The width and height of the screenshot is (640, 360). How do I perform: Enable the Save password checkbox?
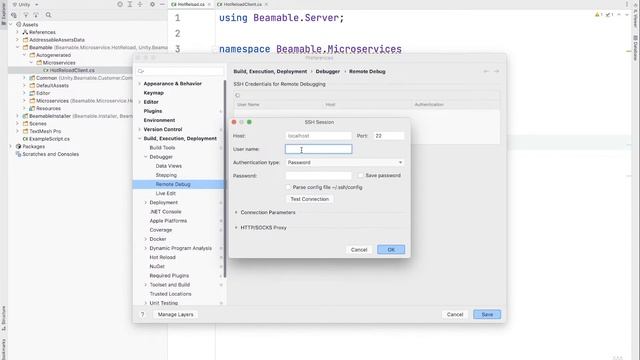pos(361,176)
